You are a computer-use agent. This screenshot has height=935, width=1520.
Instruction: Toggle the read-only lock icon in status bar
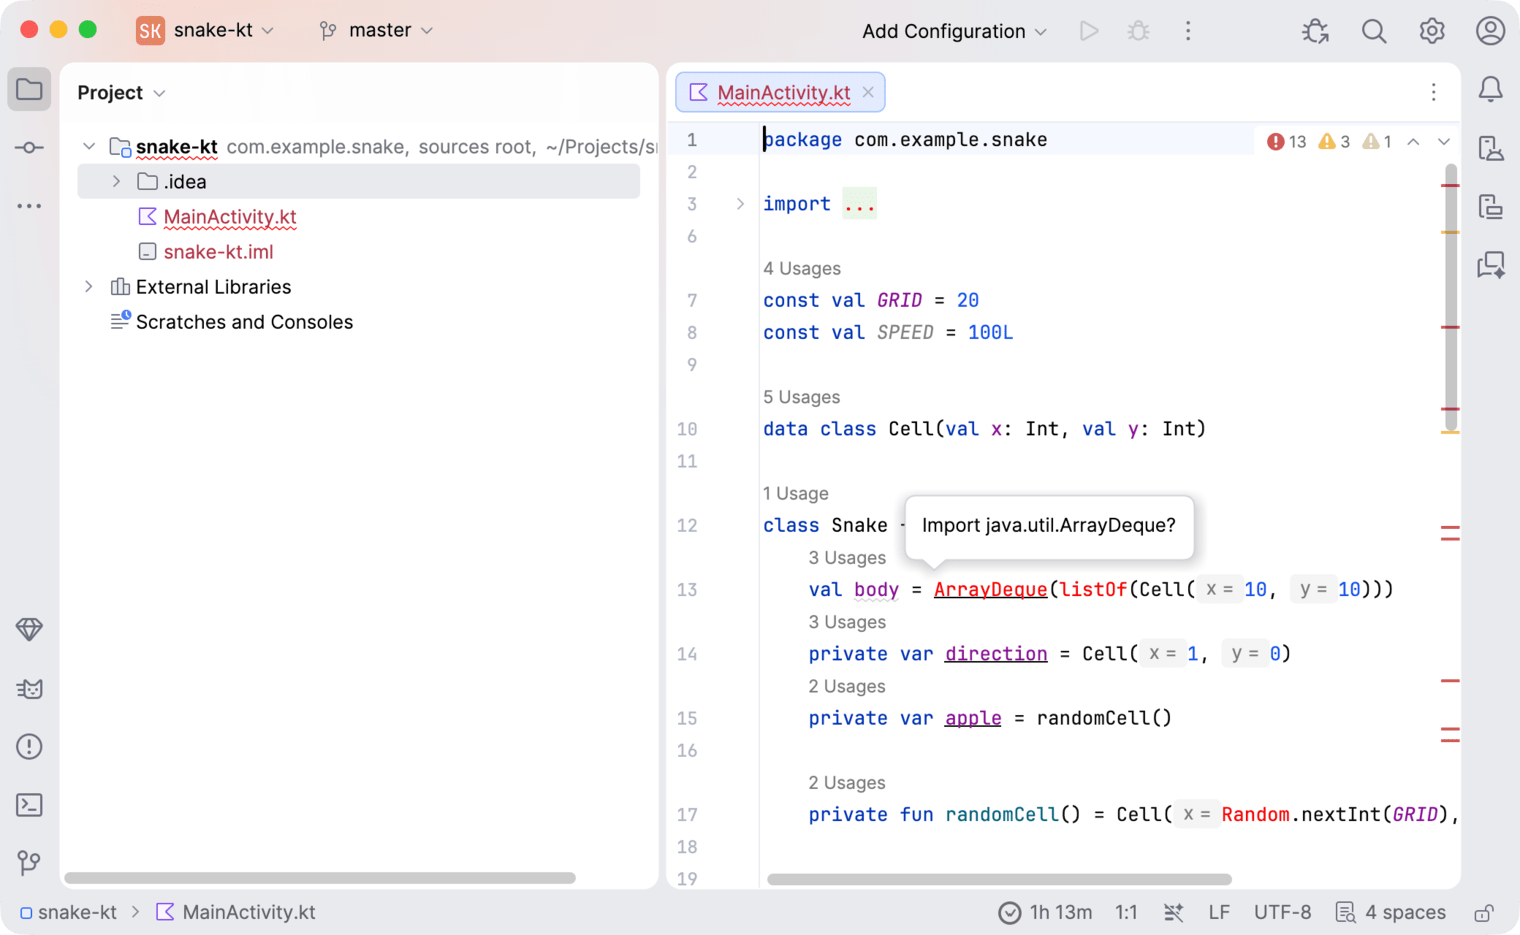click(x=1484, y=913)
